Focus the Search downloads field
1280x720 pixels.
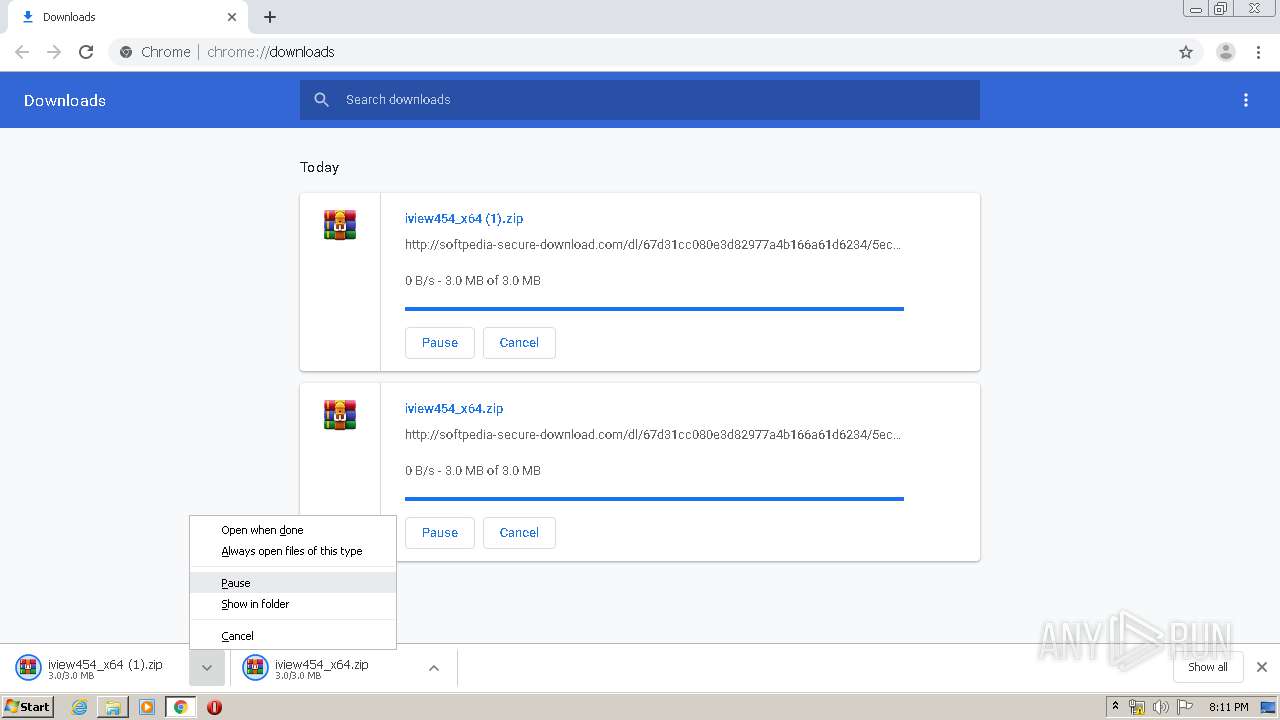tap(640, 100)
